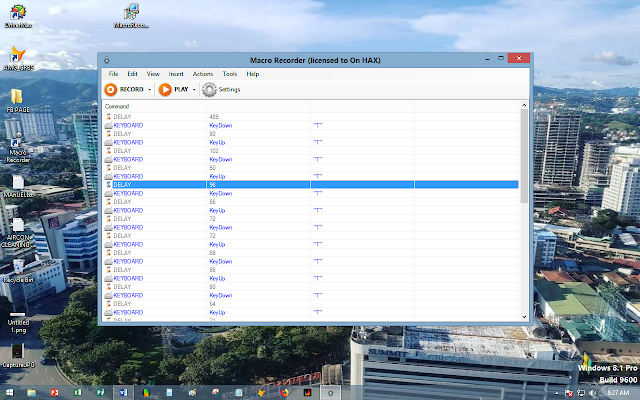Select the Untitled 1.png desktop file
Viewport: 640px width, 400px height.
click(18, 322)
